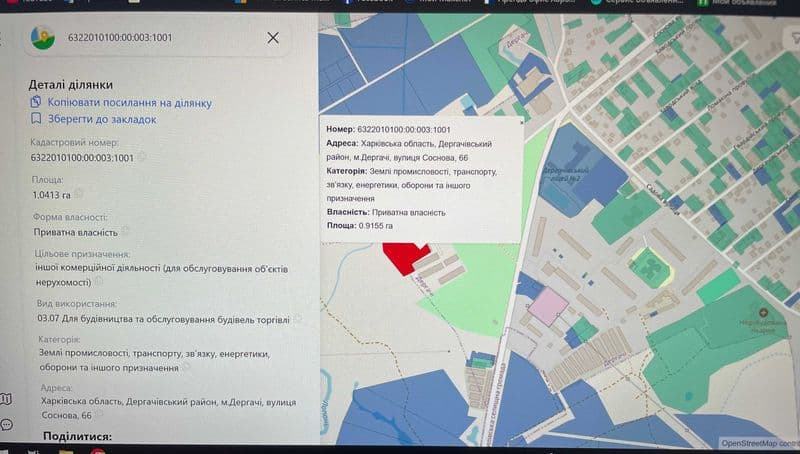Screen dimensions: 800x454
Task: Copy the cadastral number 6322010100:00:003:1001 value icon
Action: pos(142,157)
